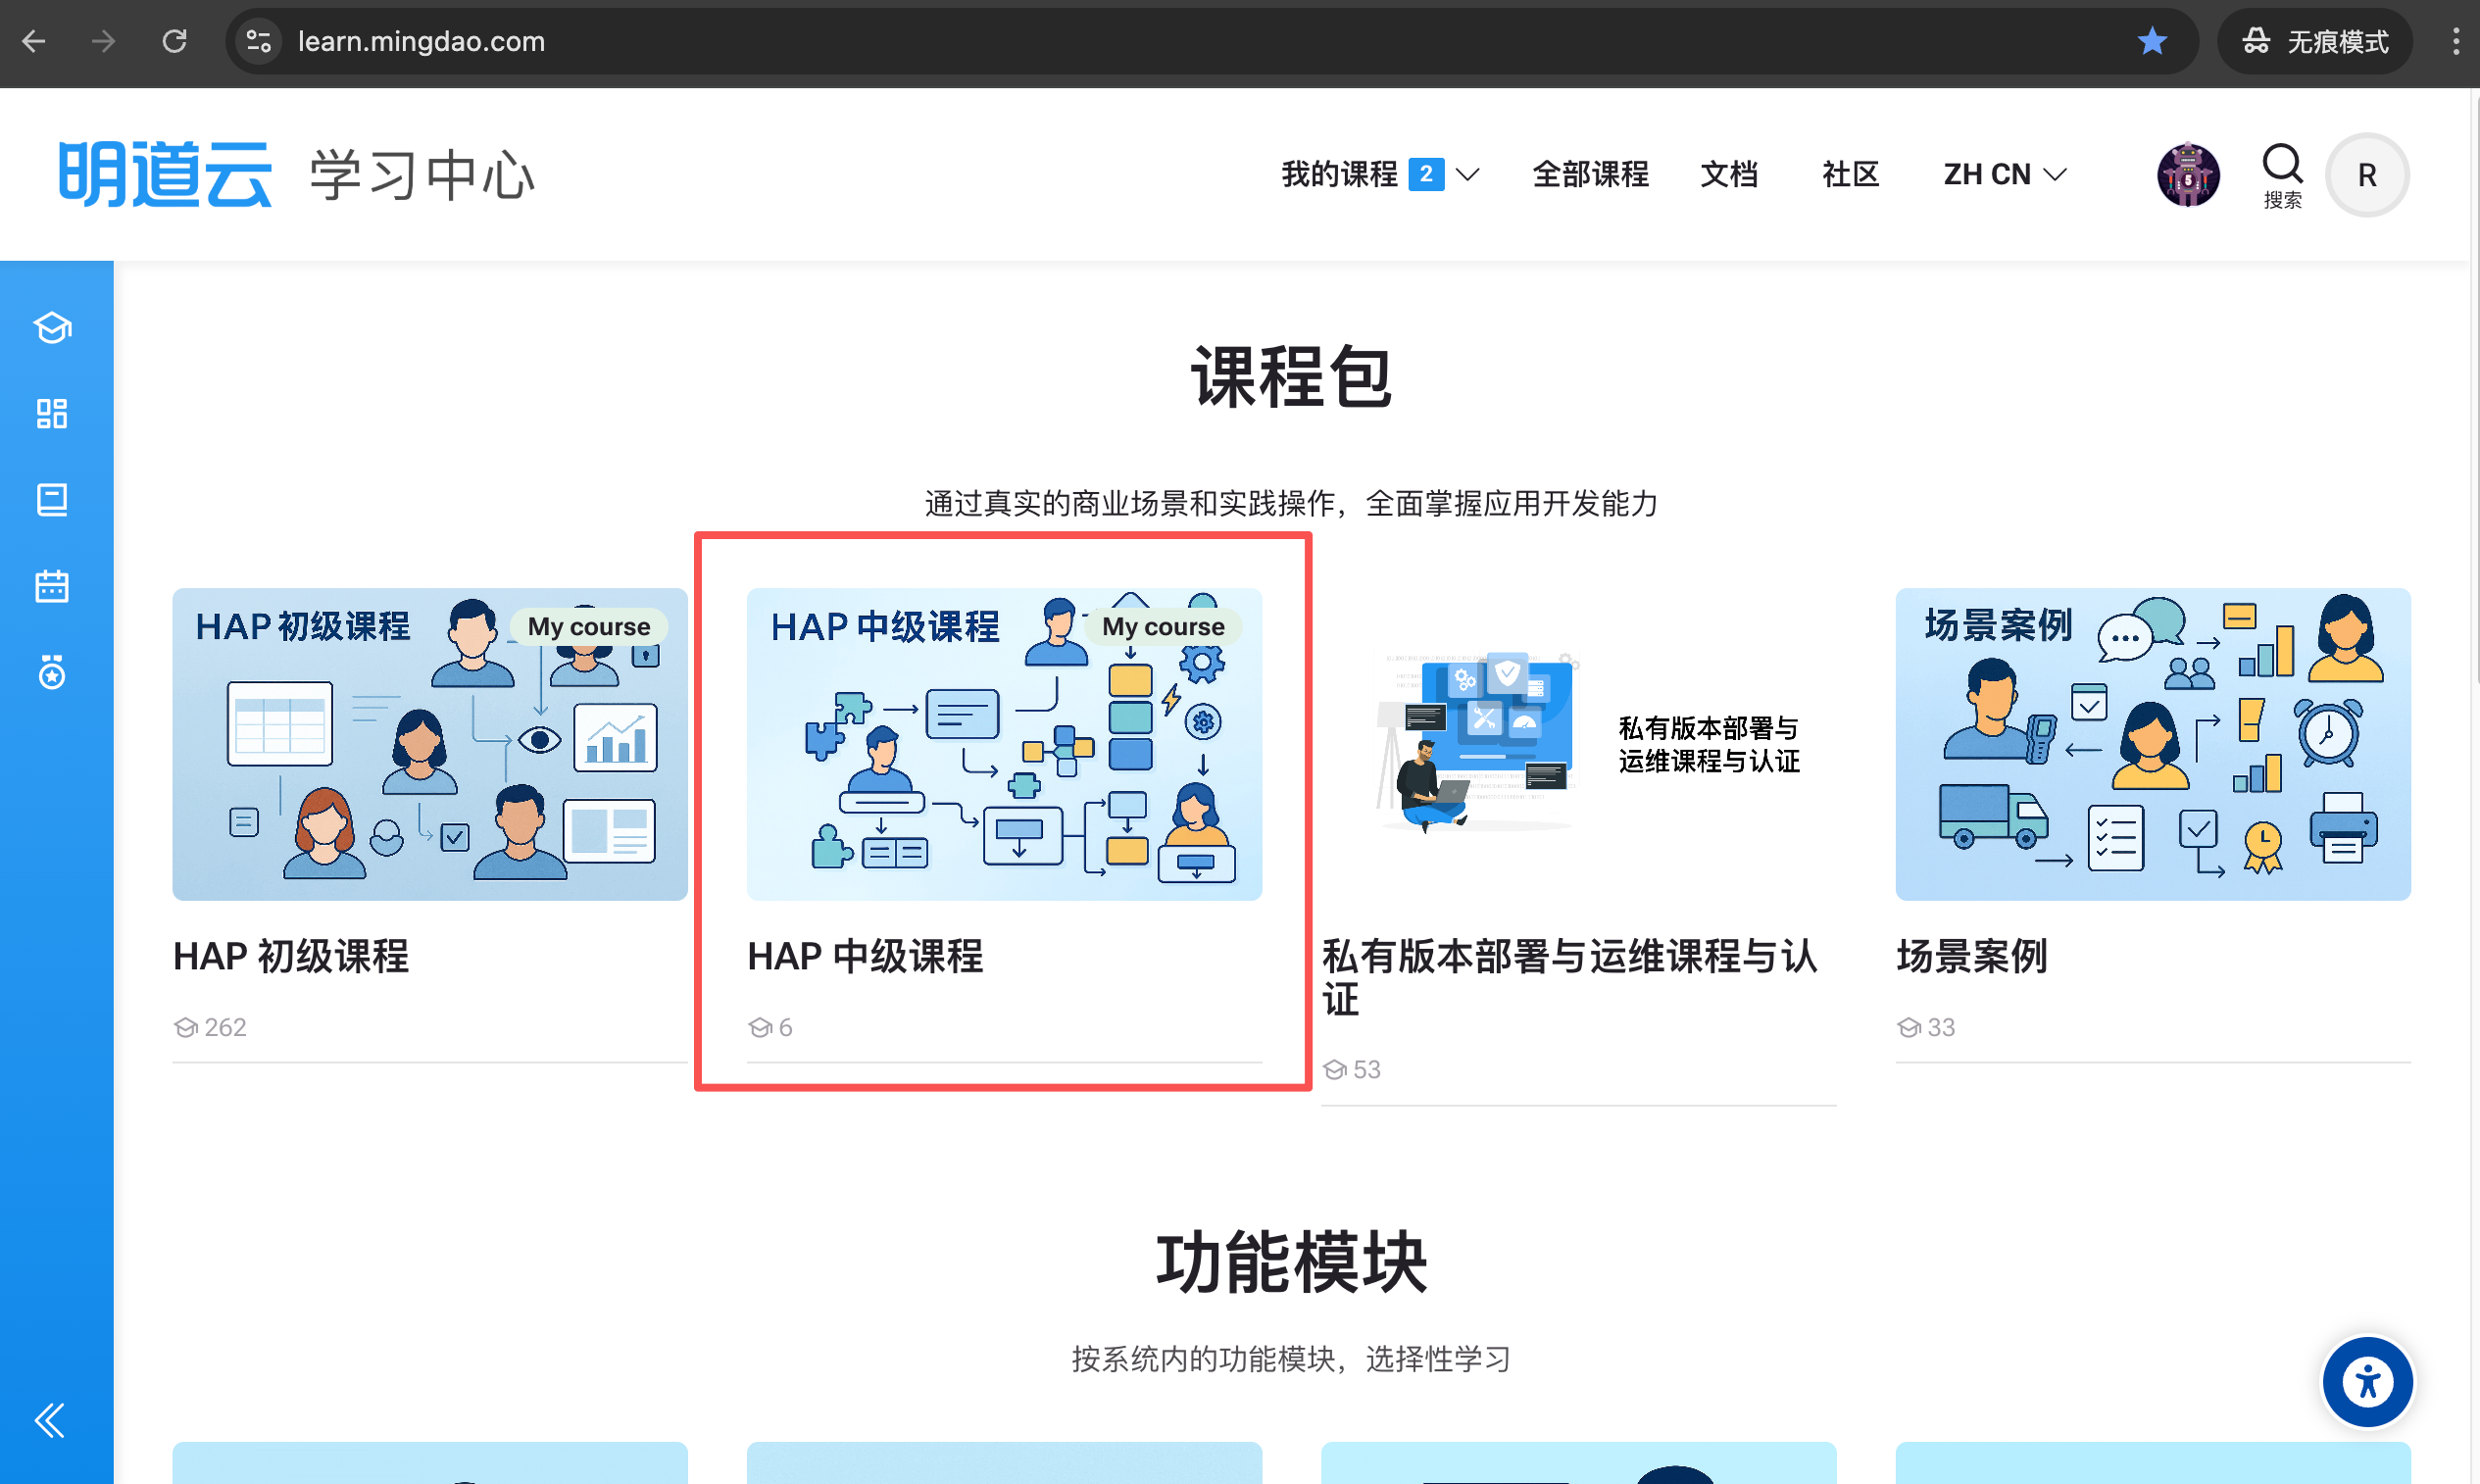Image resolution: width=2480 pixels, height=1484 pixels.
Task: Bookmark page using star icon
Action: (x=2152, y=41)
